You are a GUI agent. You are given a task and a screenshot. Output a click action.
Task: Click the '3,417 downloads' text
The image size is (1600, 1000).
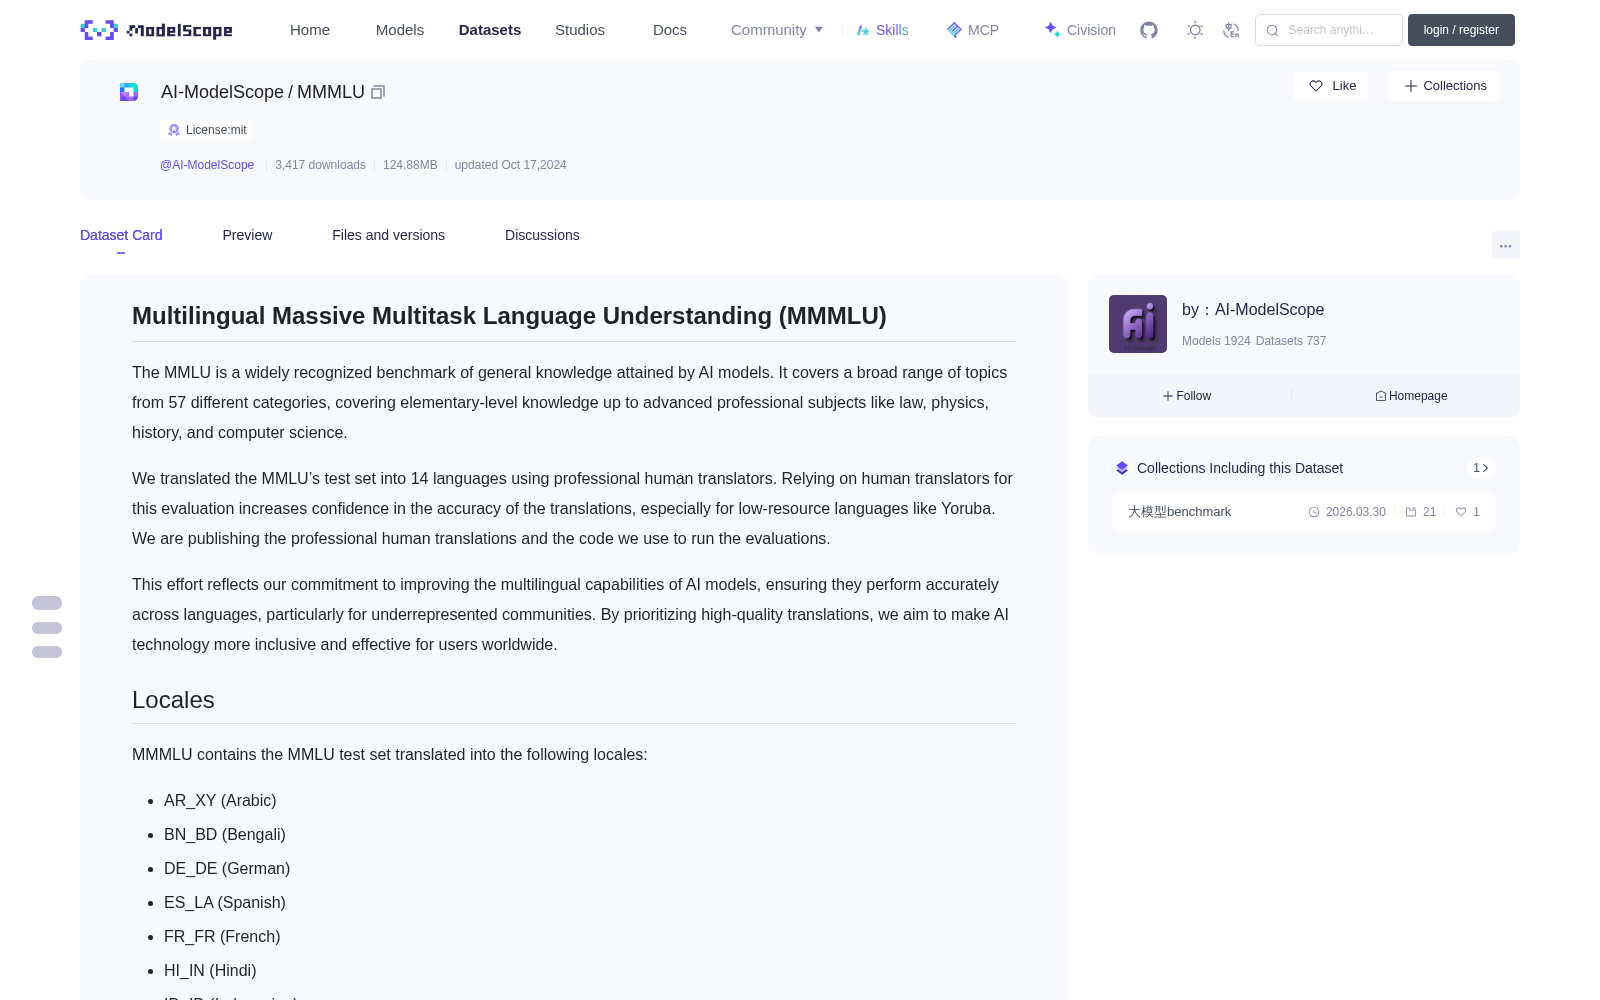click(320, 165)
